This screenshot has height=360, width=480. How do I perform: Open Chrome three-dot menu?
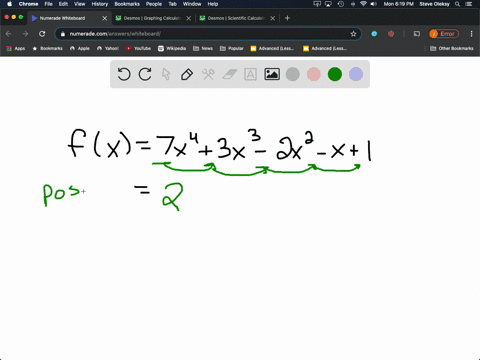pyautogui.click(x=471, y=34)
